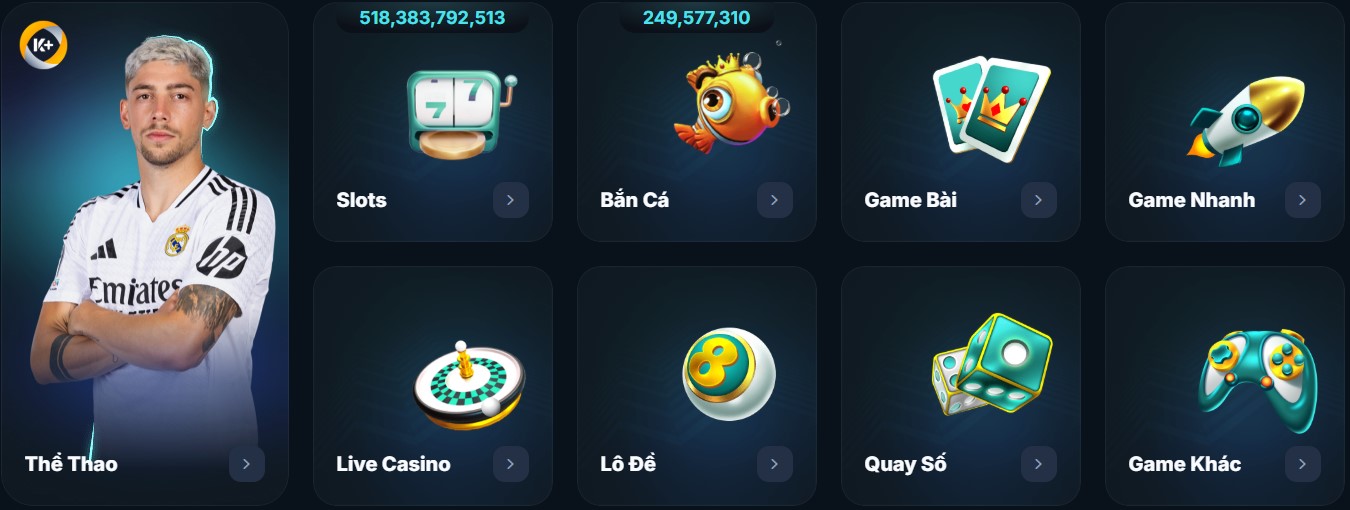Select the game controller icon
Screen dimensions: 1350x510
[1258, 380]
